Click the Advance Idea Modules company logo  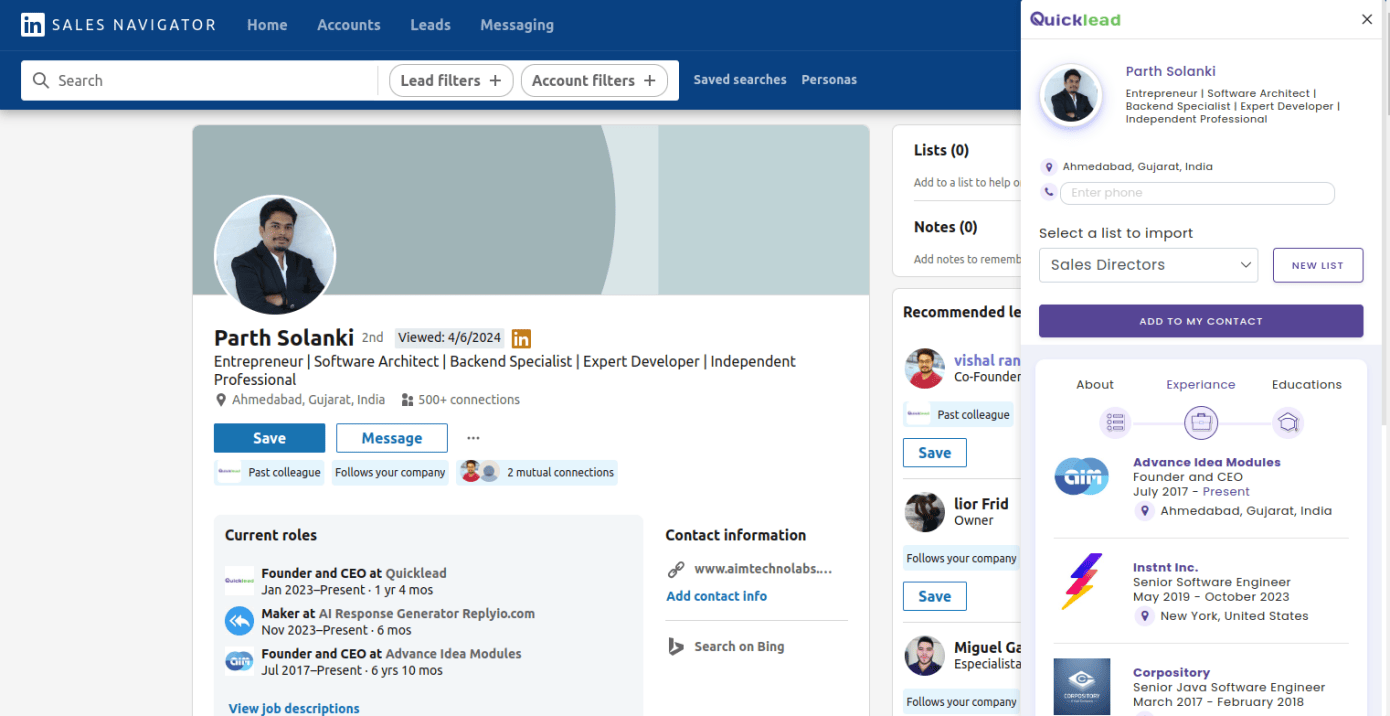pyautogui.click(x=1082, y=477)
